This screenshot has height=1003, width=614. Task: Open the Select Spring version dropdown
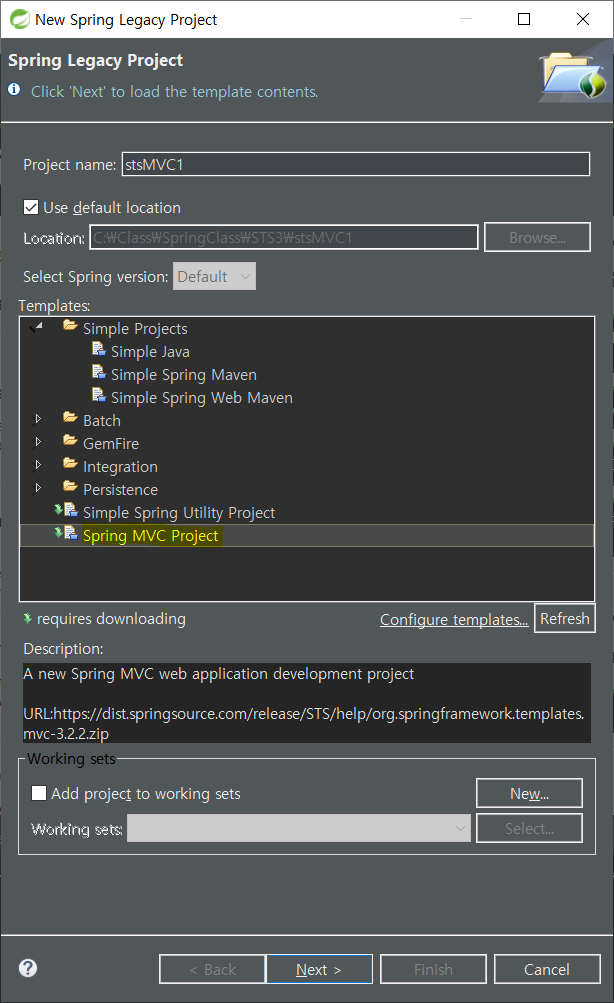click(214, 276)
